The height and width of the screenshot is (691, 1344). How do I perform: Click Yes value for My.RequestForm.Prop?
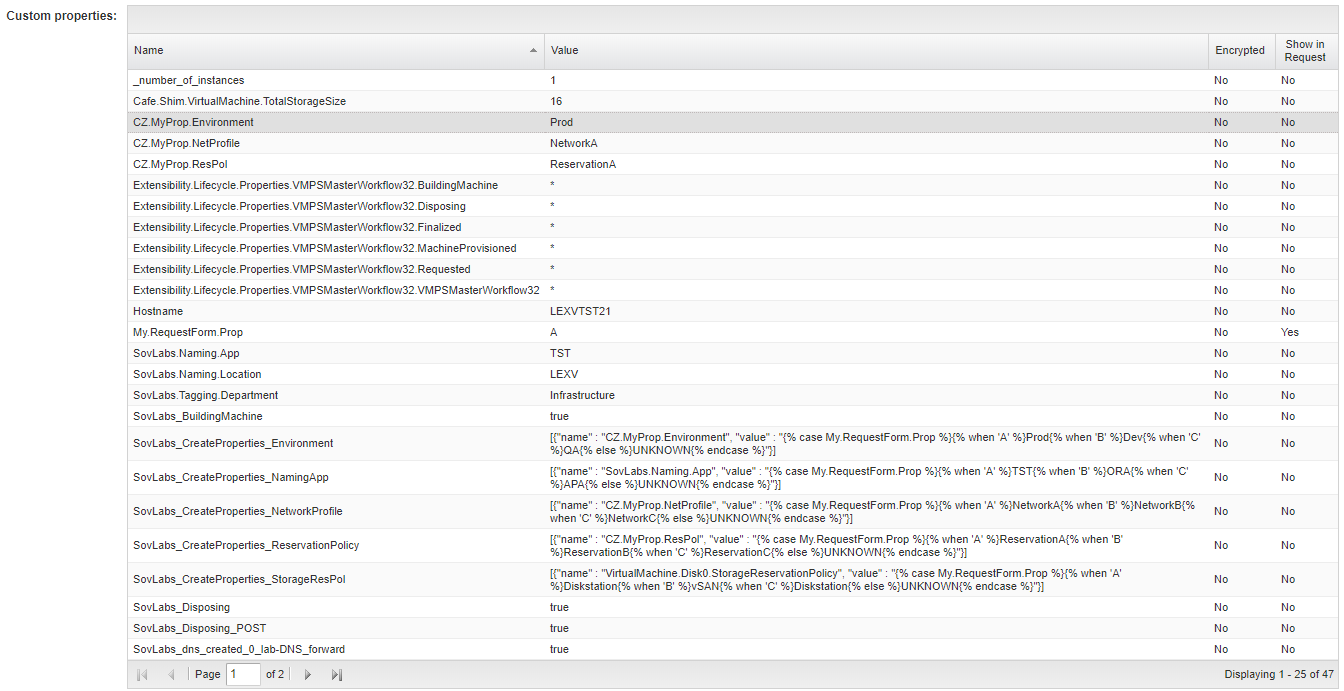[1290, 332]
